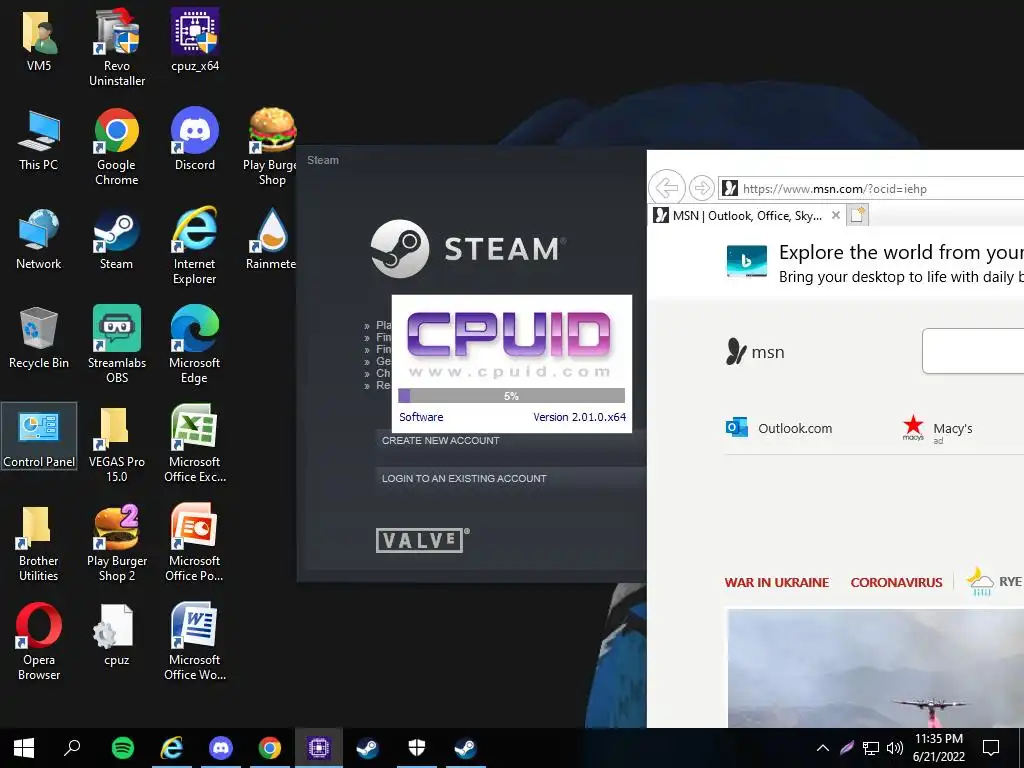Click the Valve logo in Steam window
This screenshot has height=768, width=1024.
(x=422, y=540)
